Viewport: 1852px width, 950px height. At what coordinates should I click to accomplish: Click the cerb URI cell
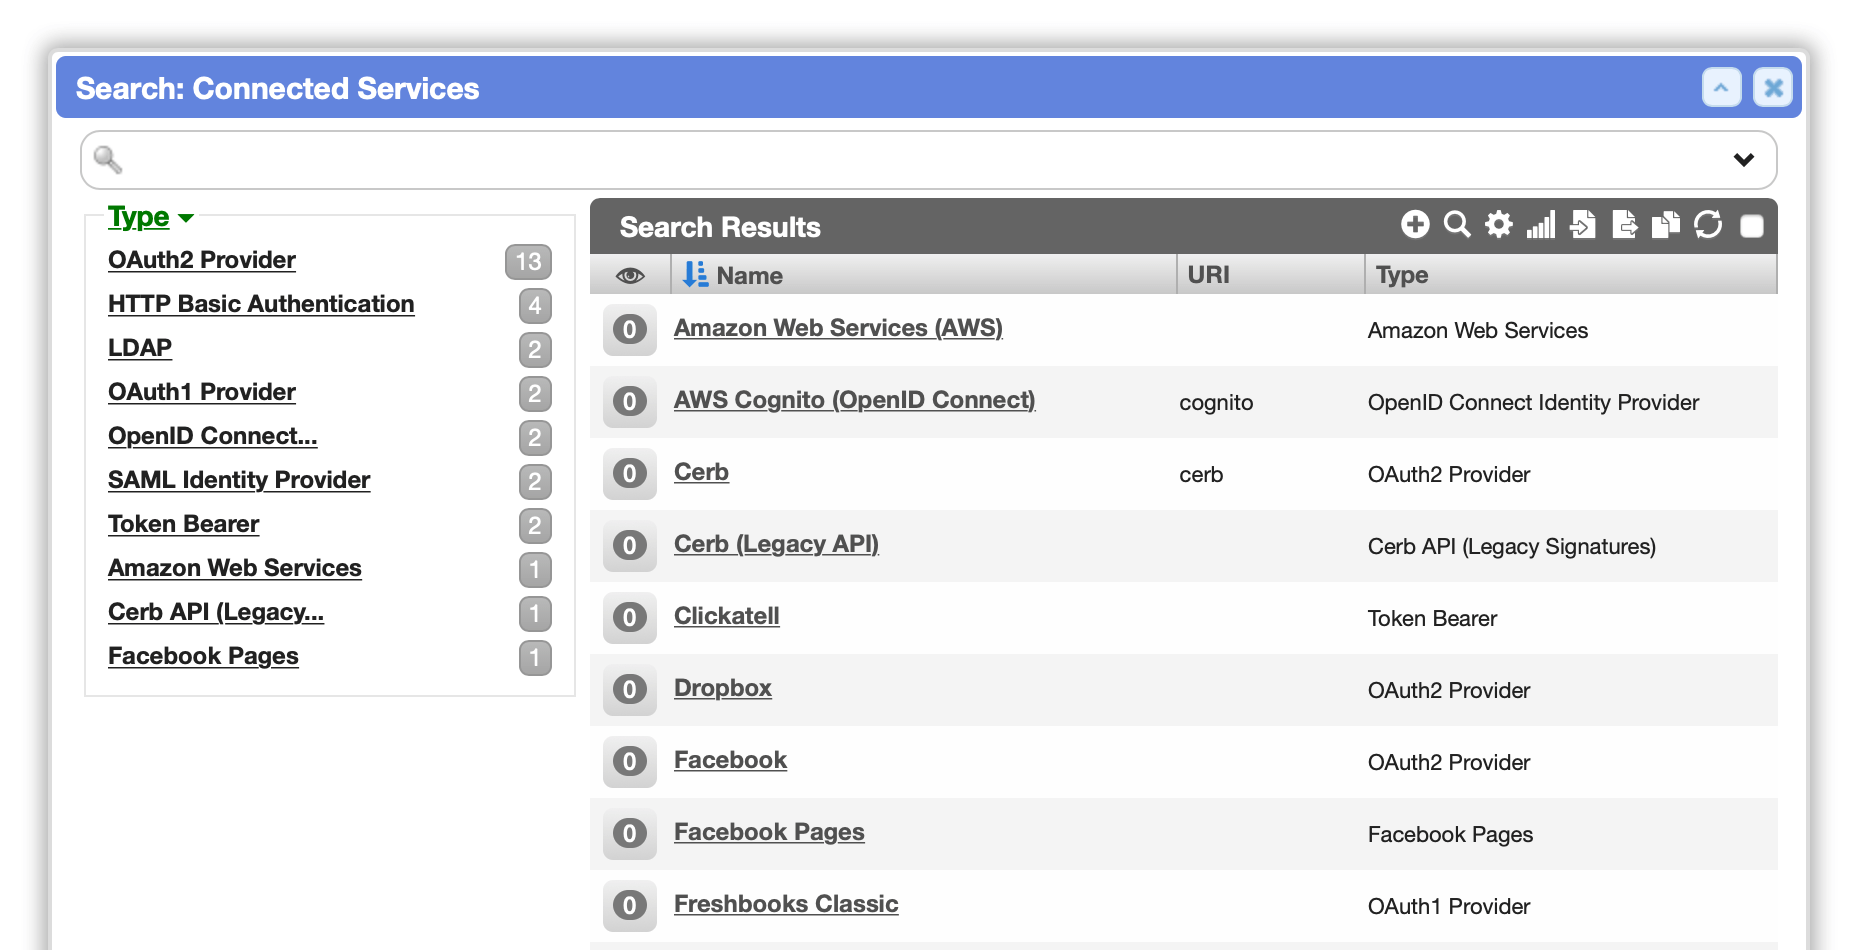(x=1201, y=474)
